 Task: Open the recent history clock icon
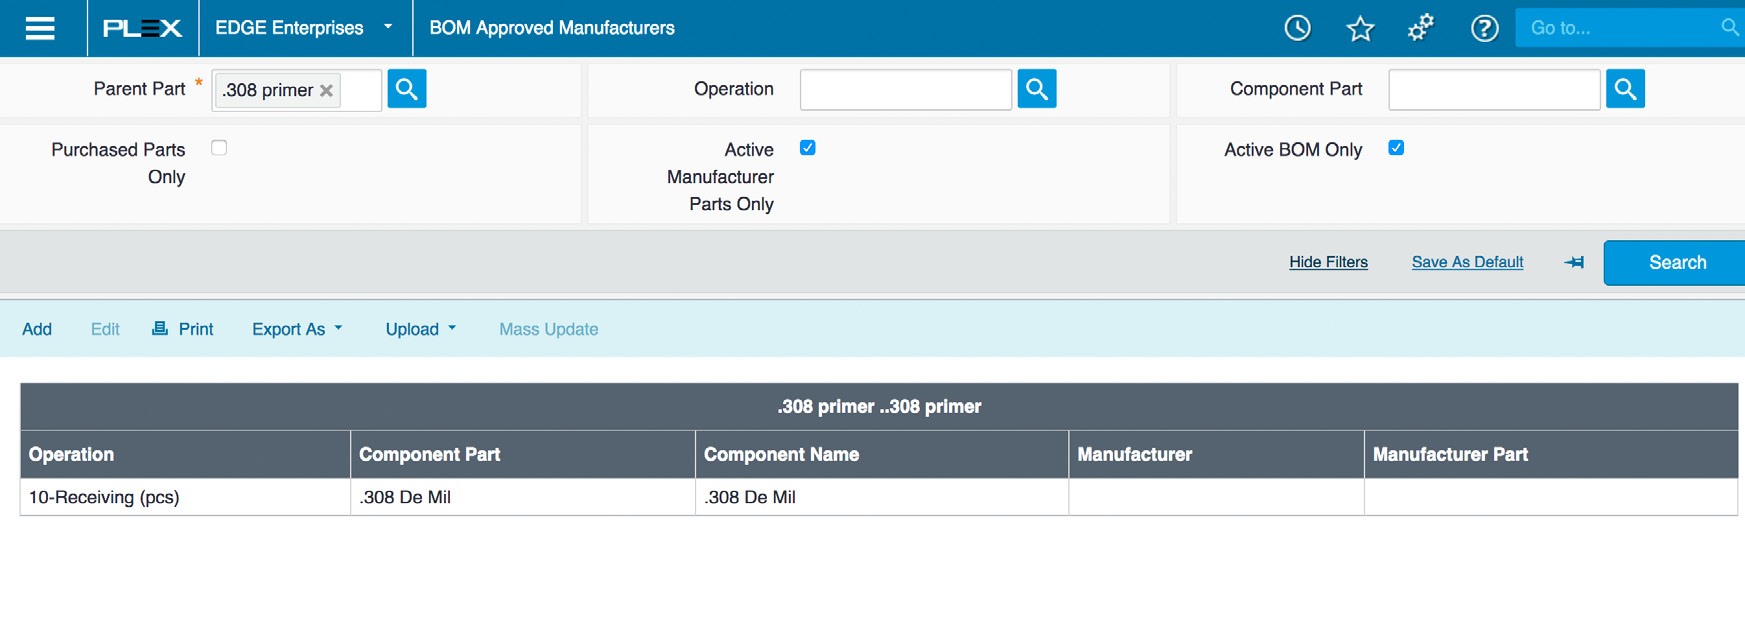(x=1297, y=28)
